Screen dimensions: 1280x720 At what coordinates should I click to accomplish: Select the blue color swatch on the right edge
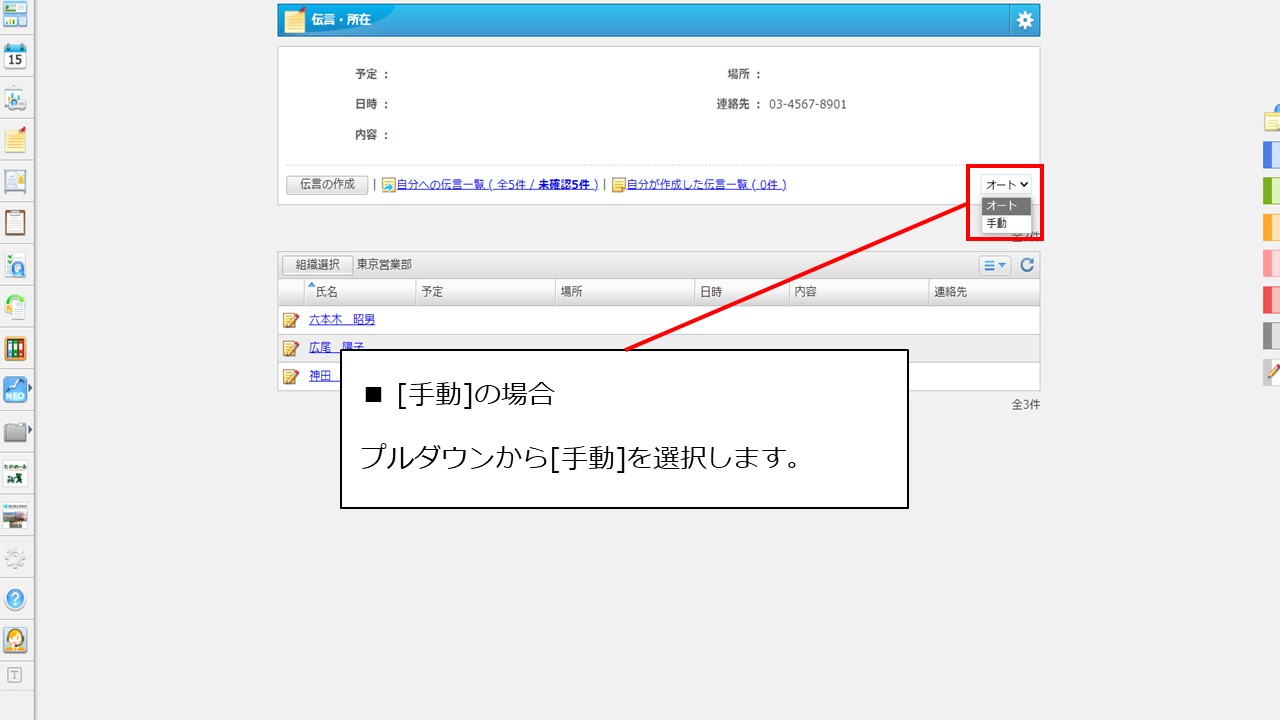[x=1270, y=155]
